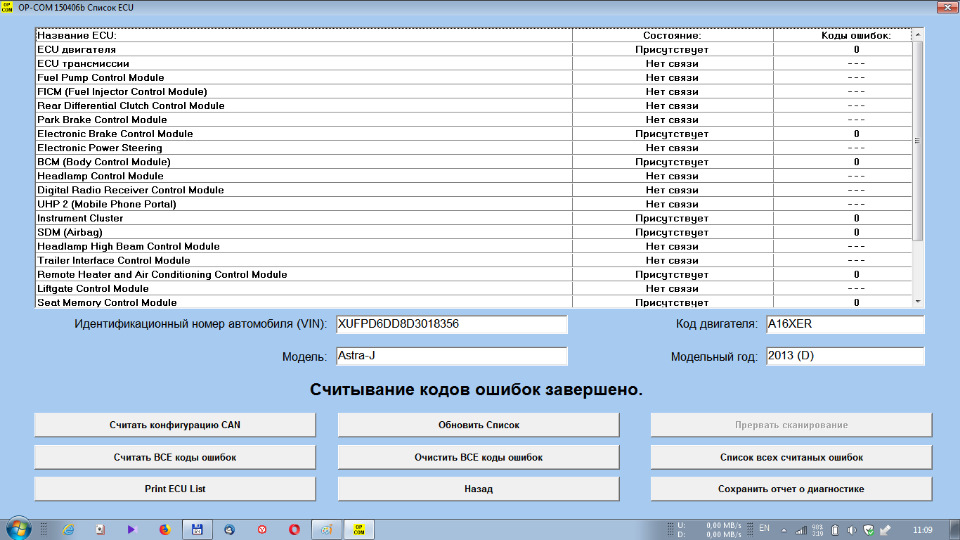Select the 'Electronic Power Steering' row

point(474,148)
